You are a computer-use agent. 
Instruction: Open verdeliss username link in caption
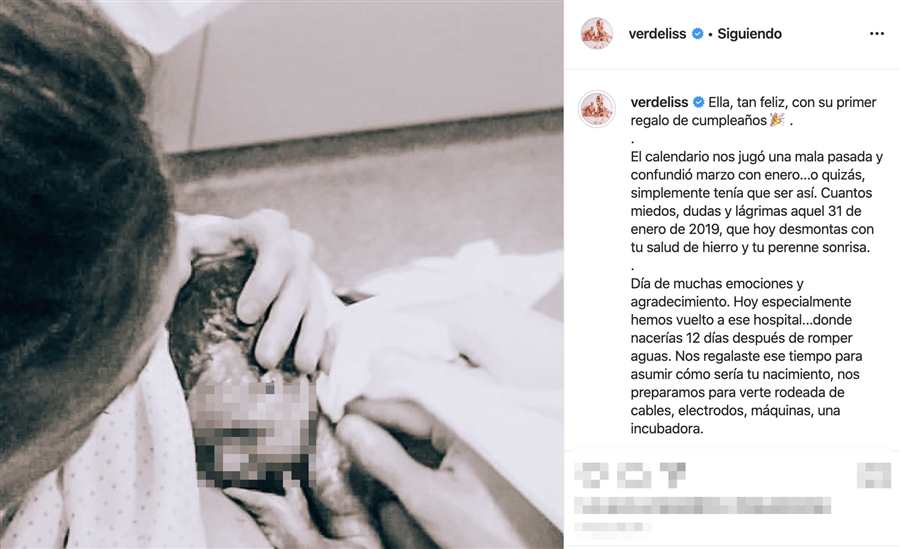(659, 102)
